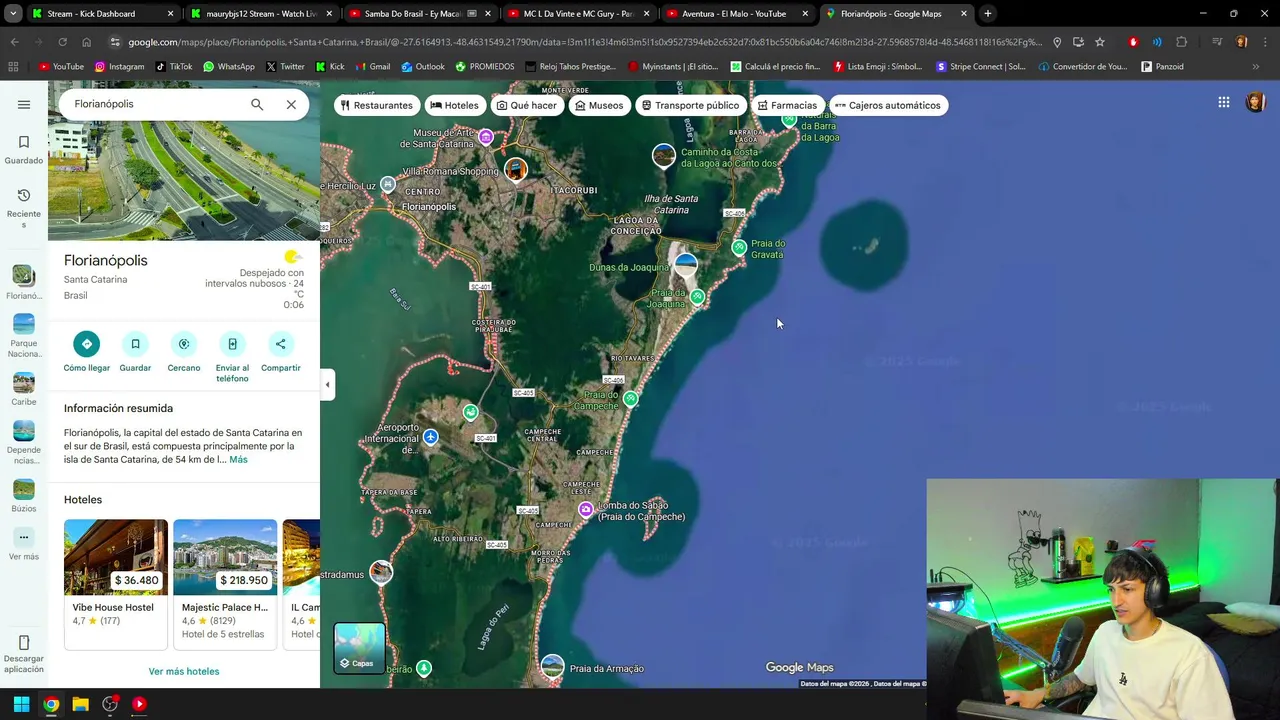Select the Restaurantes filter chip
Viewport: 1280px width, 720px height.
point(376,105)
